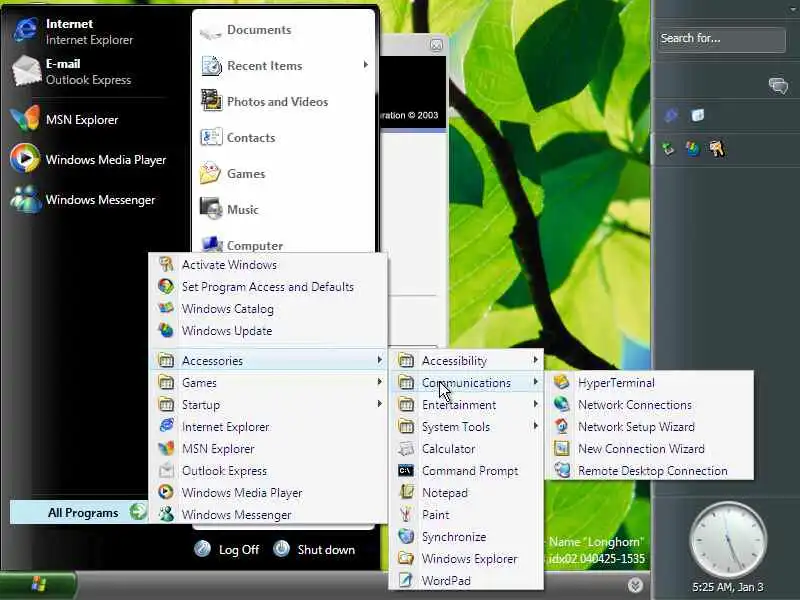Start the Network Setup Wizard

click(649, 426)
